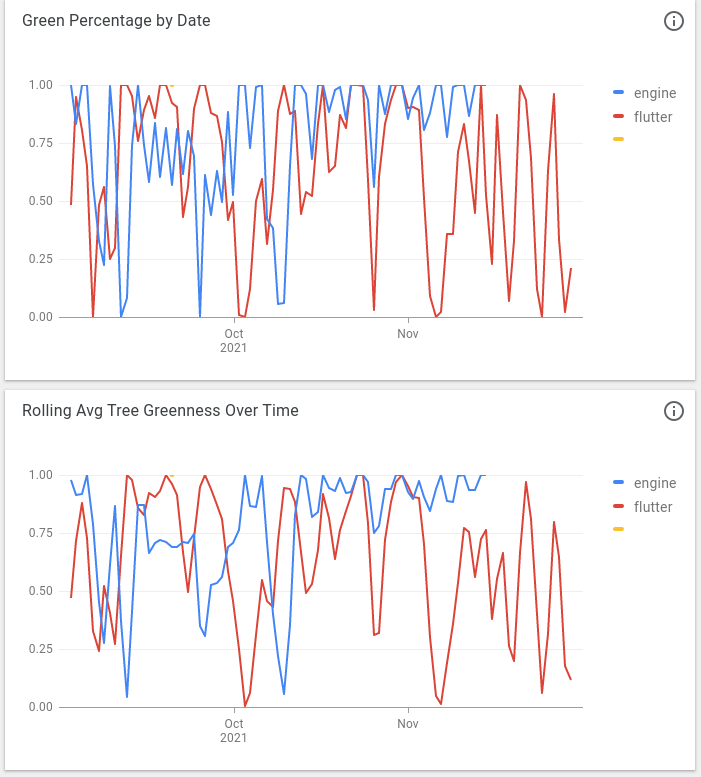Viewport: 701px width, 777px height.
Task: Click 0.50 y-axis label in top chart
Action: [41, 201]
